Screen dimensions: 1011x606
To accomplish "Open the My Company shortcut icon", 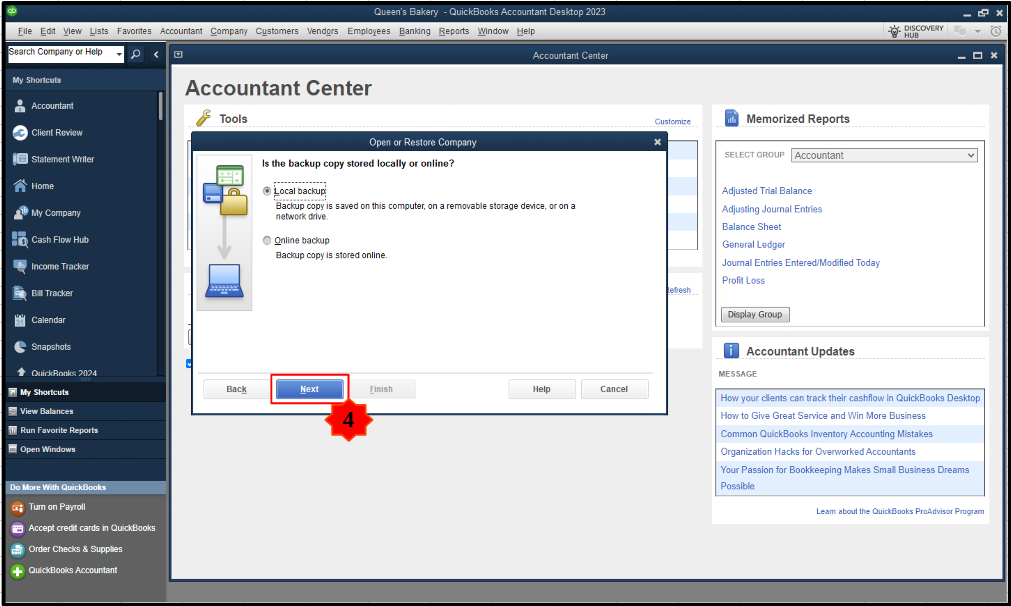I will pyautogui.click(x=20, y=213).
